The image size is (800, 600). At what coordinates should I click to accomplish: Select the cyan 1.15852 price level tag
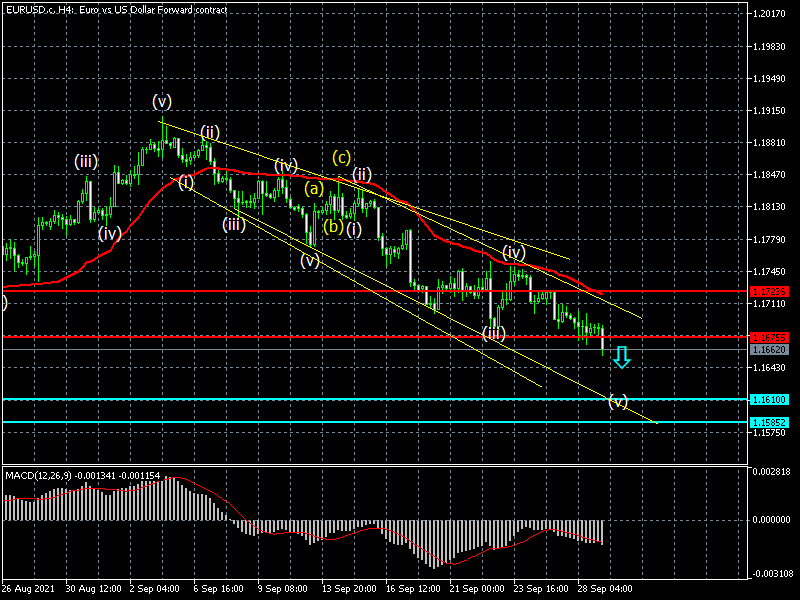pos(769,422)
